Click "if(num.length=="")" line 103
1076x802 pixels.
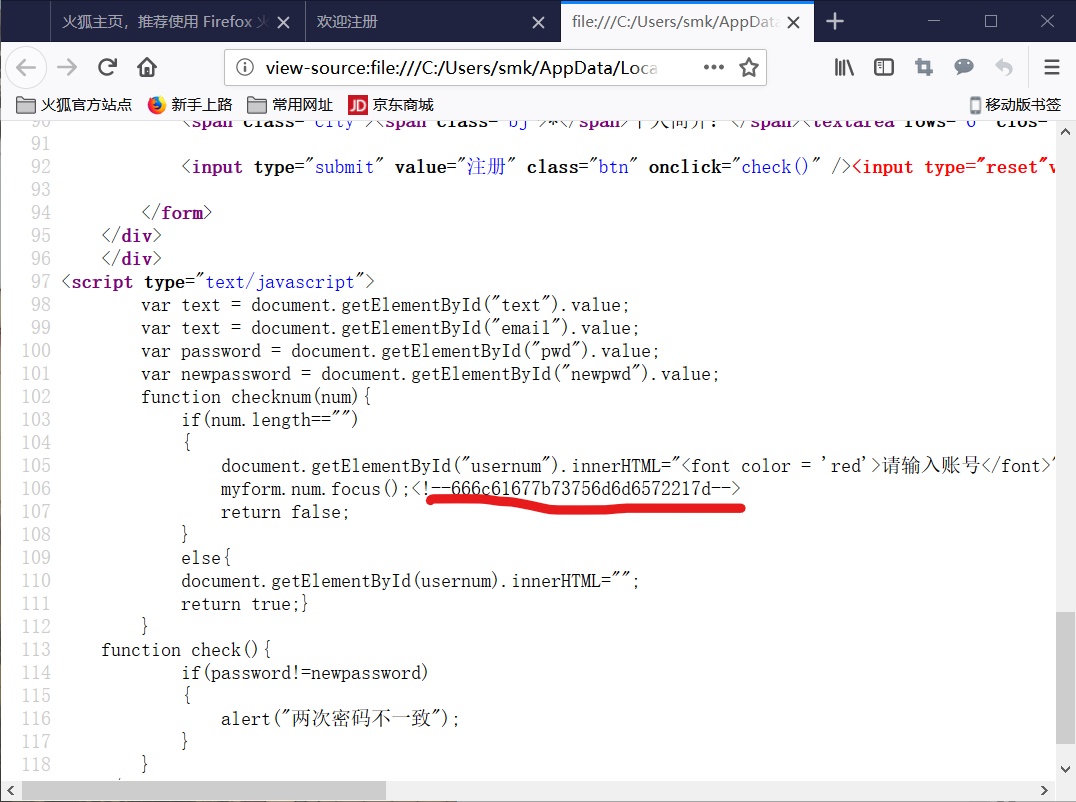270,419
